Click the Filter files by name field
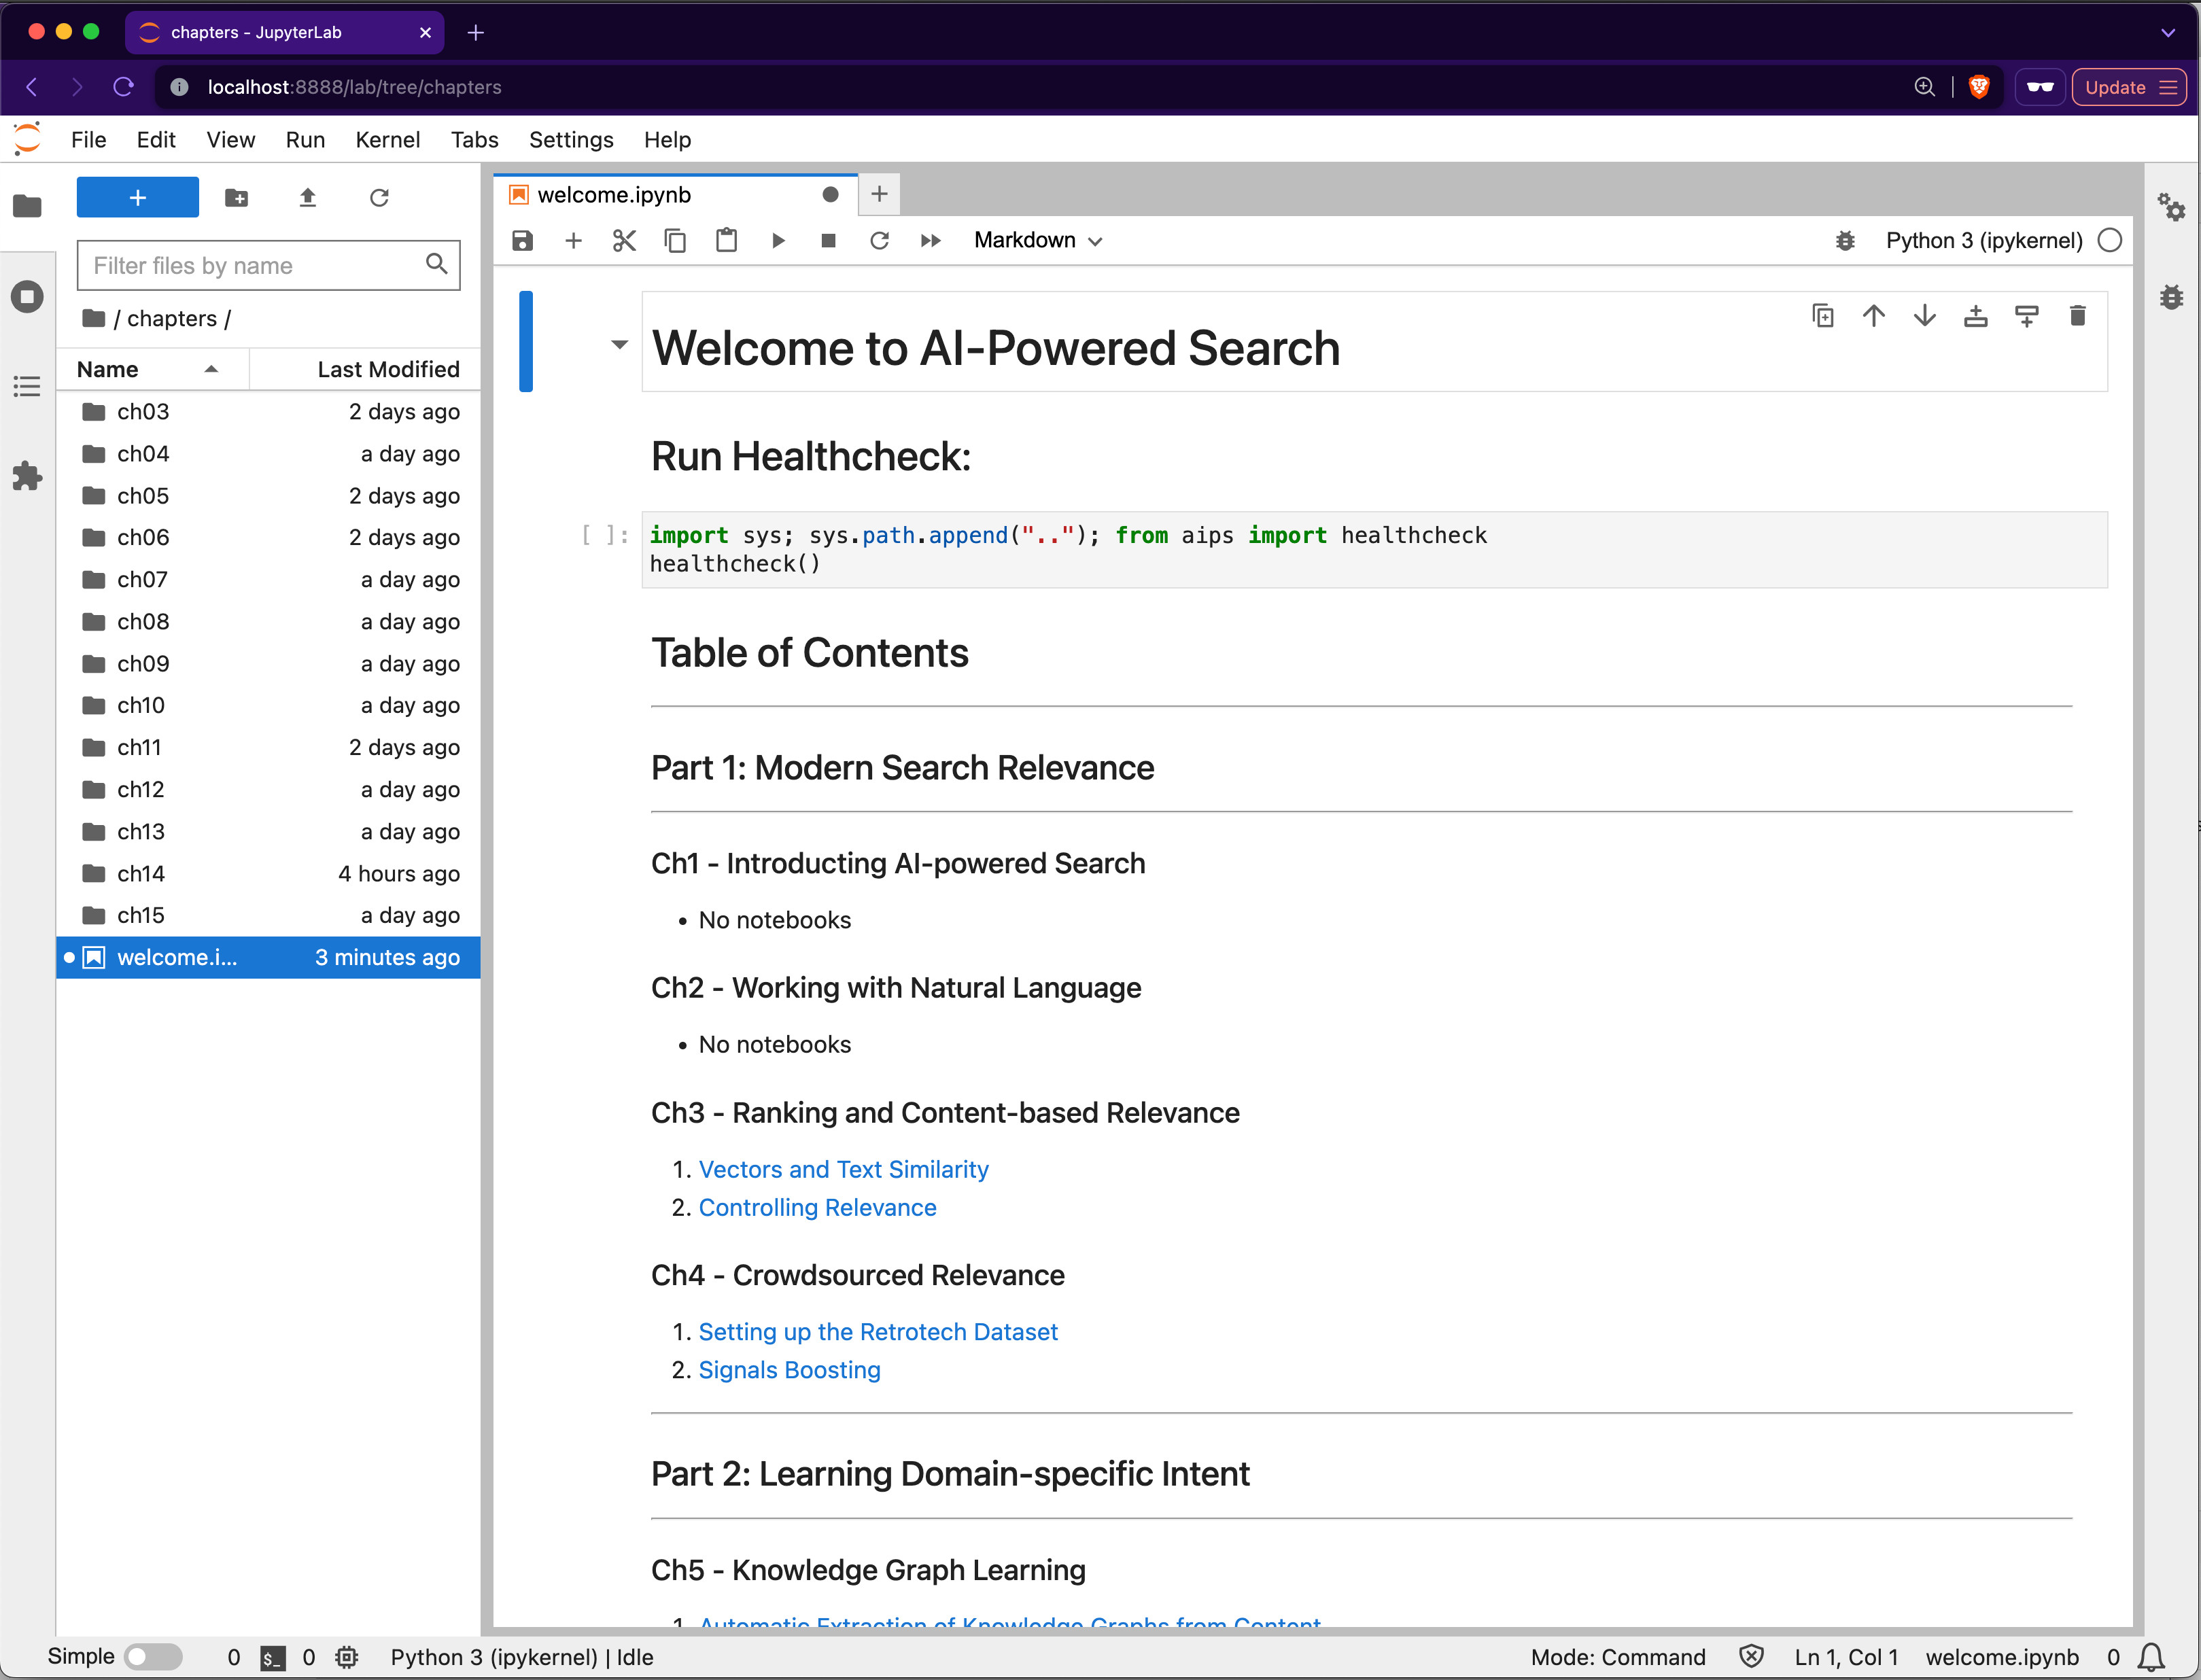2201x1680 pixels. coord(255,265)
